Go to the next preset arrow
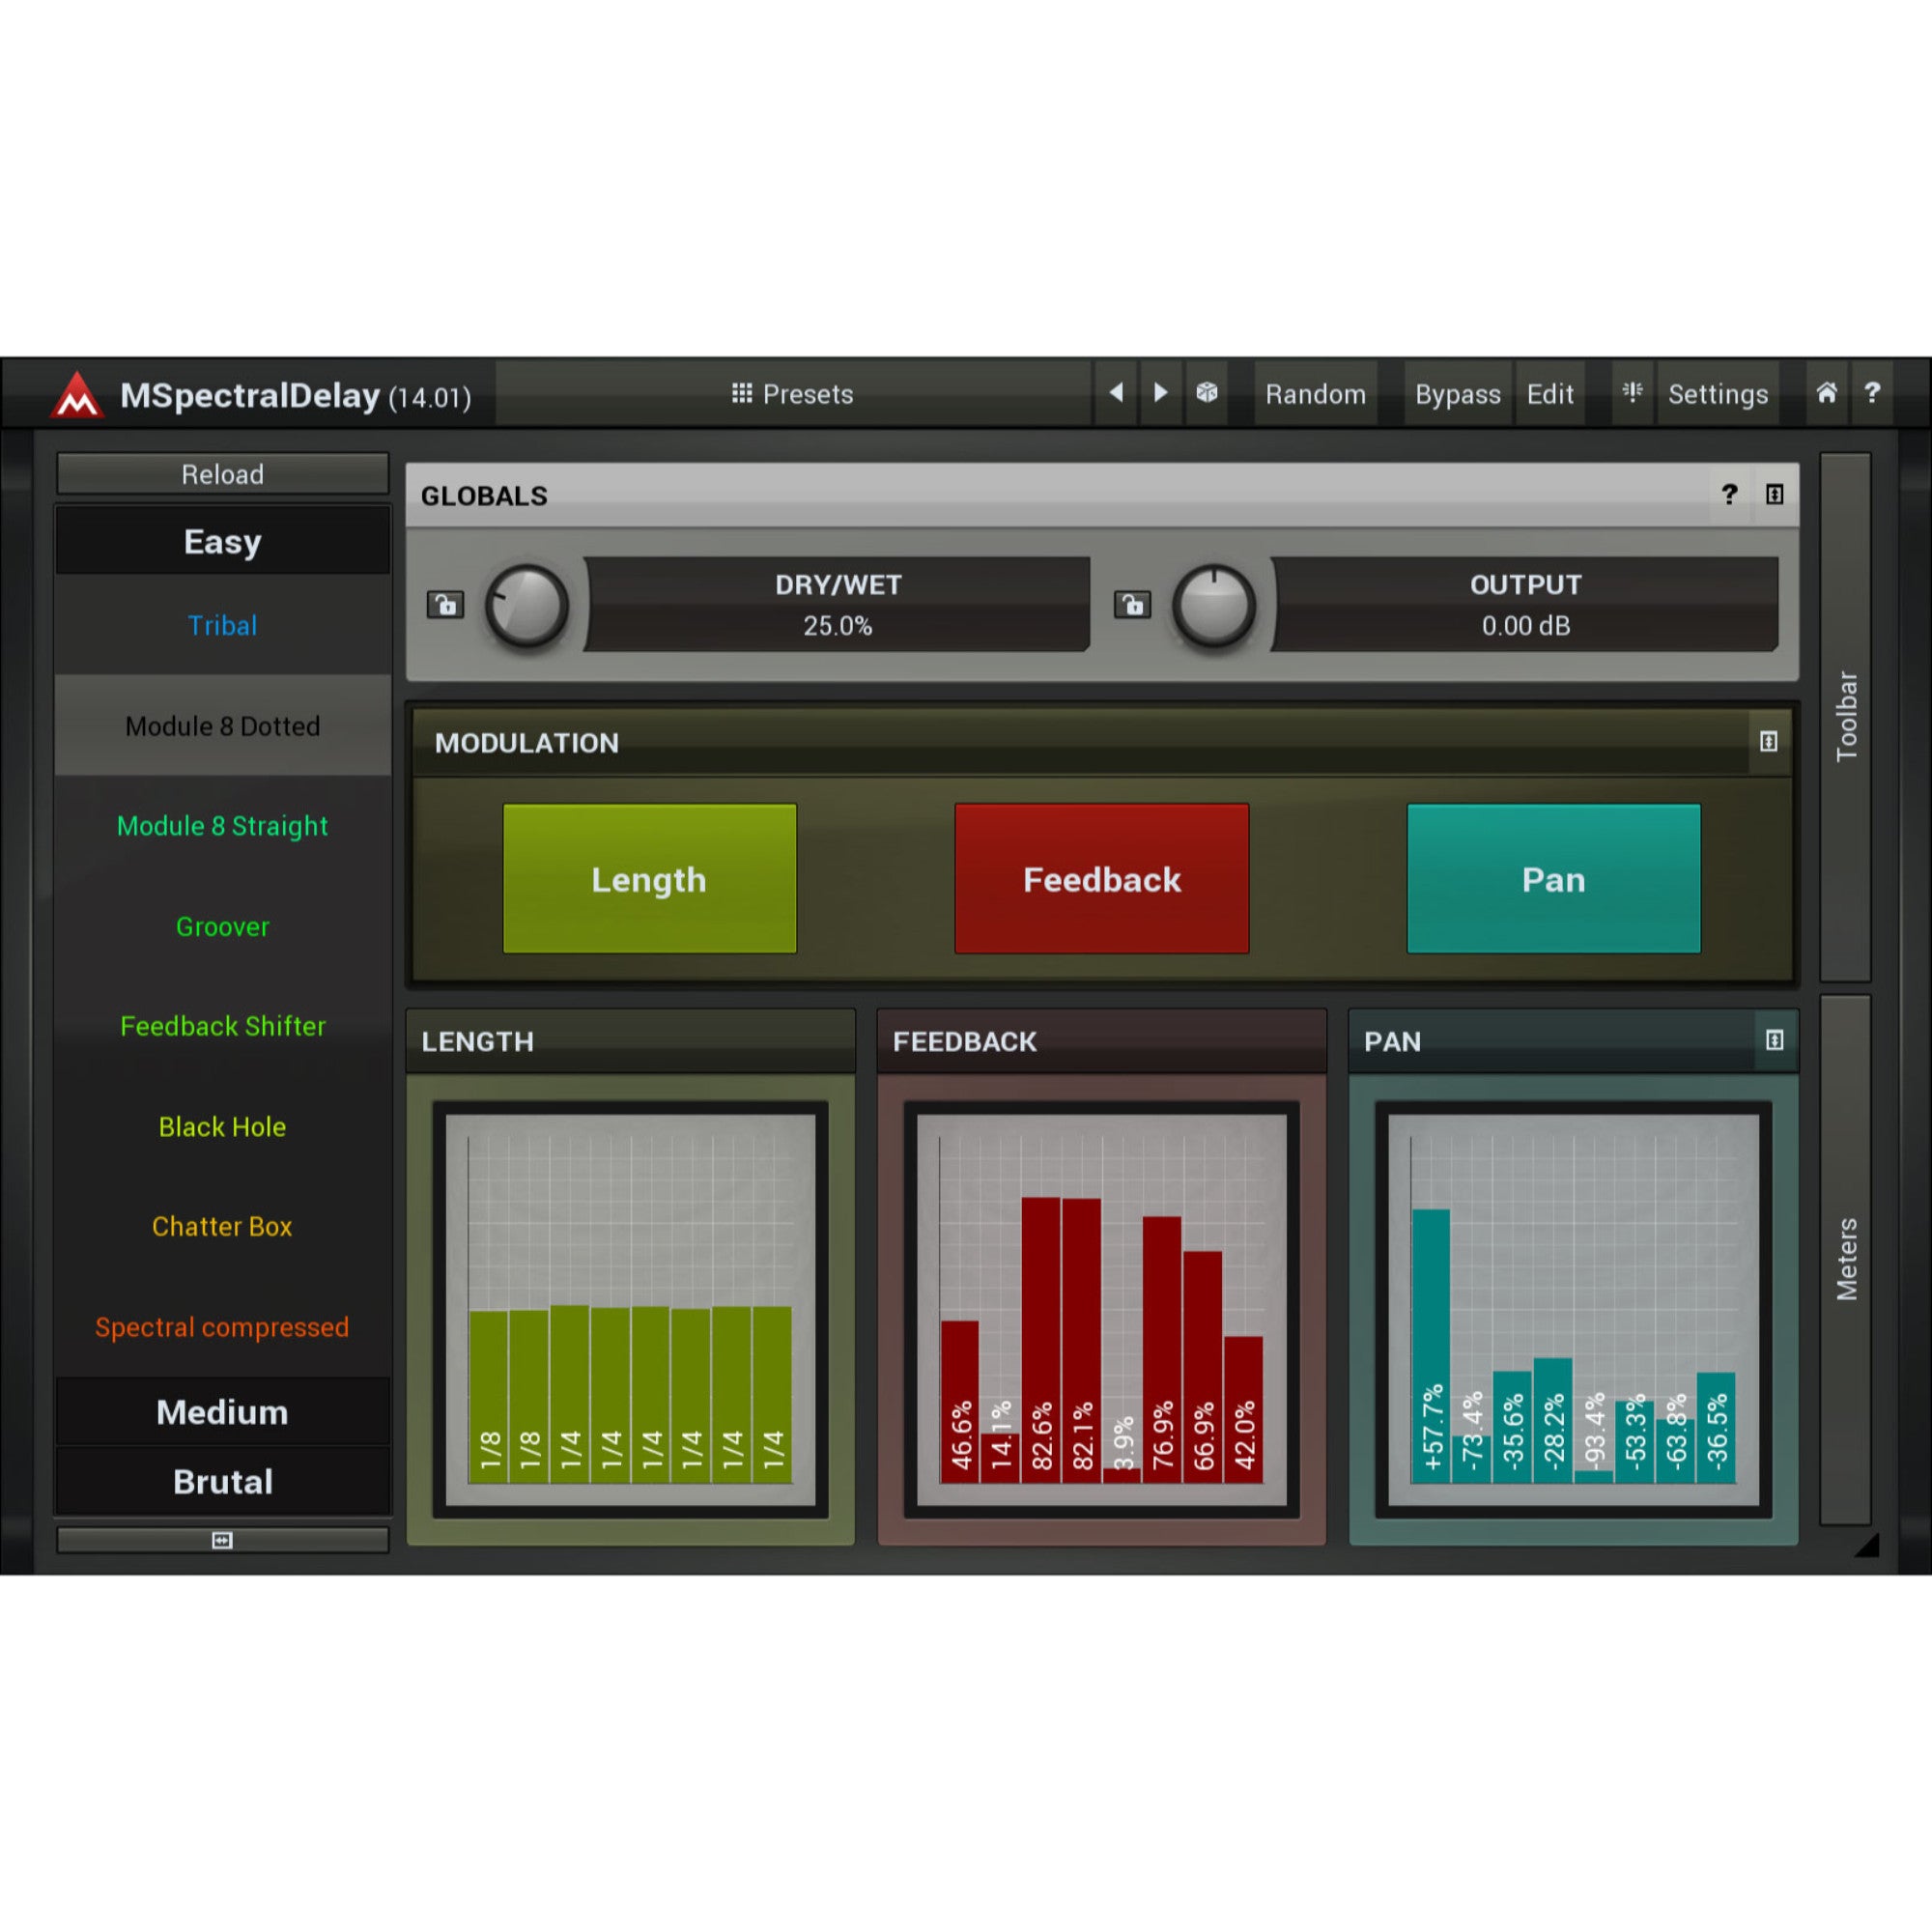Screen dimensions: 1932x1932 click(x=1160, y=393)
